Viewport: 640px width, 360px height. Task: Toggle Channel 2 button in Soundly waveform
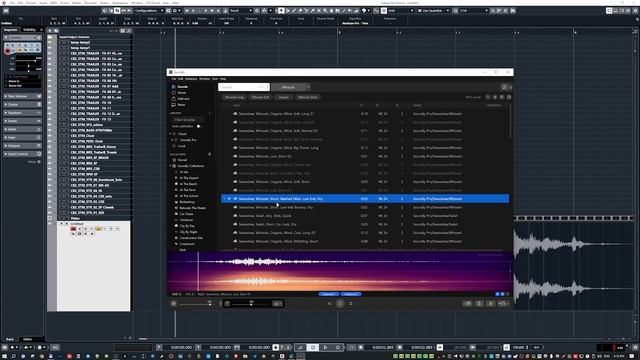click(x=351, y=294)
